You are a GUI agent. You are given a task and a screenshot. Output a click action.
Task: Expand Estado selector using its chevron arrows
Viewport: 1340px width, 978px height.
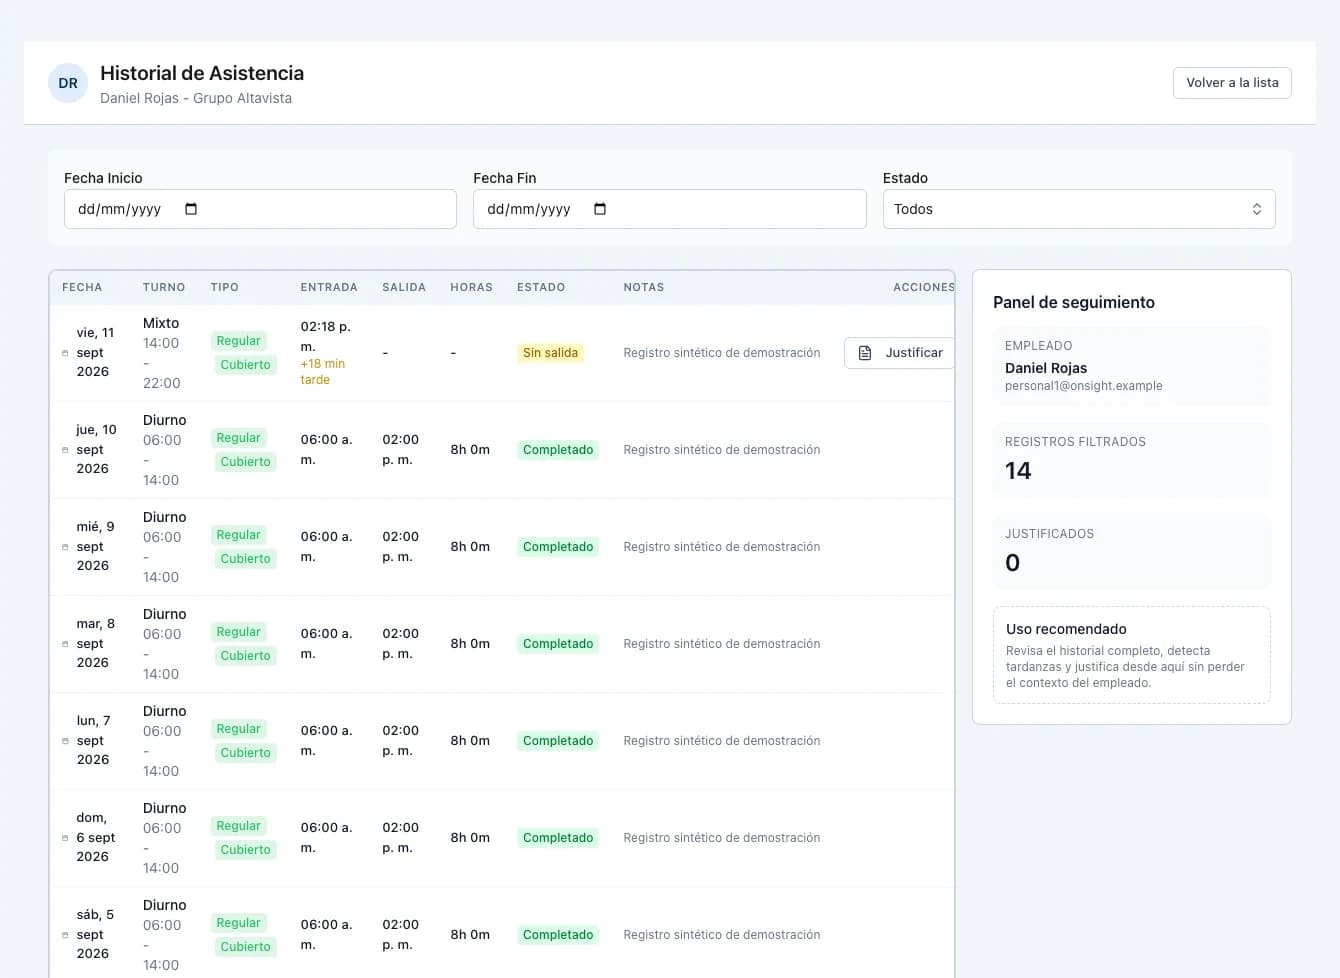[x=1257, y=209]
